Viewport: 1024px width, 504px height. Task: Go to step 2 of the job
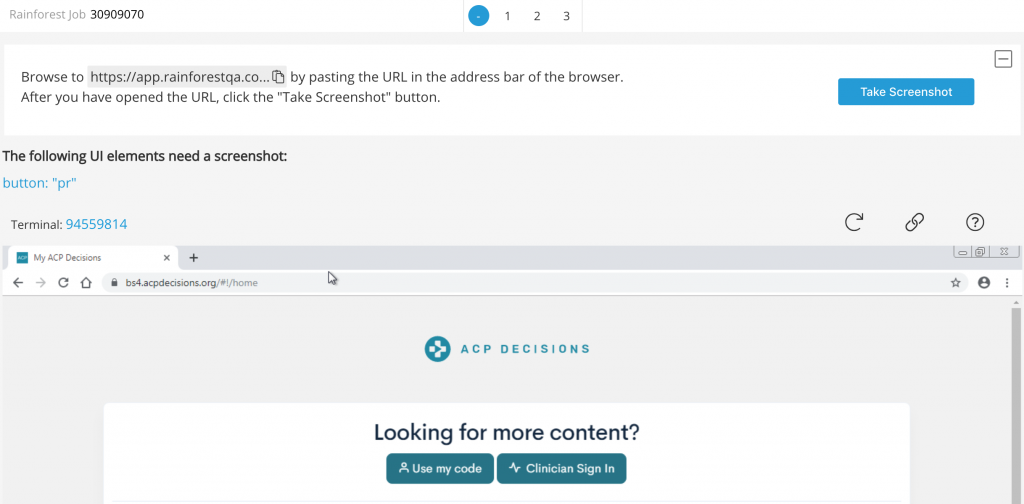pyautogui.click(x=537, y=16)
